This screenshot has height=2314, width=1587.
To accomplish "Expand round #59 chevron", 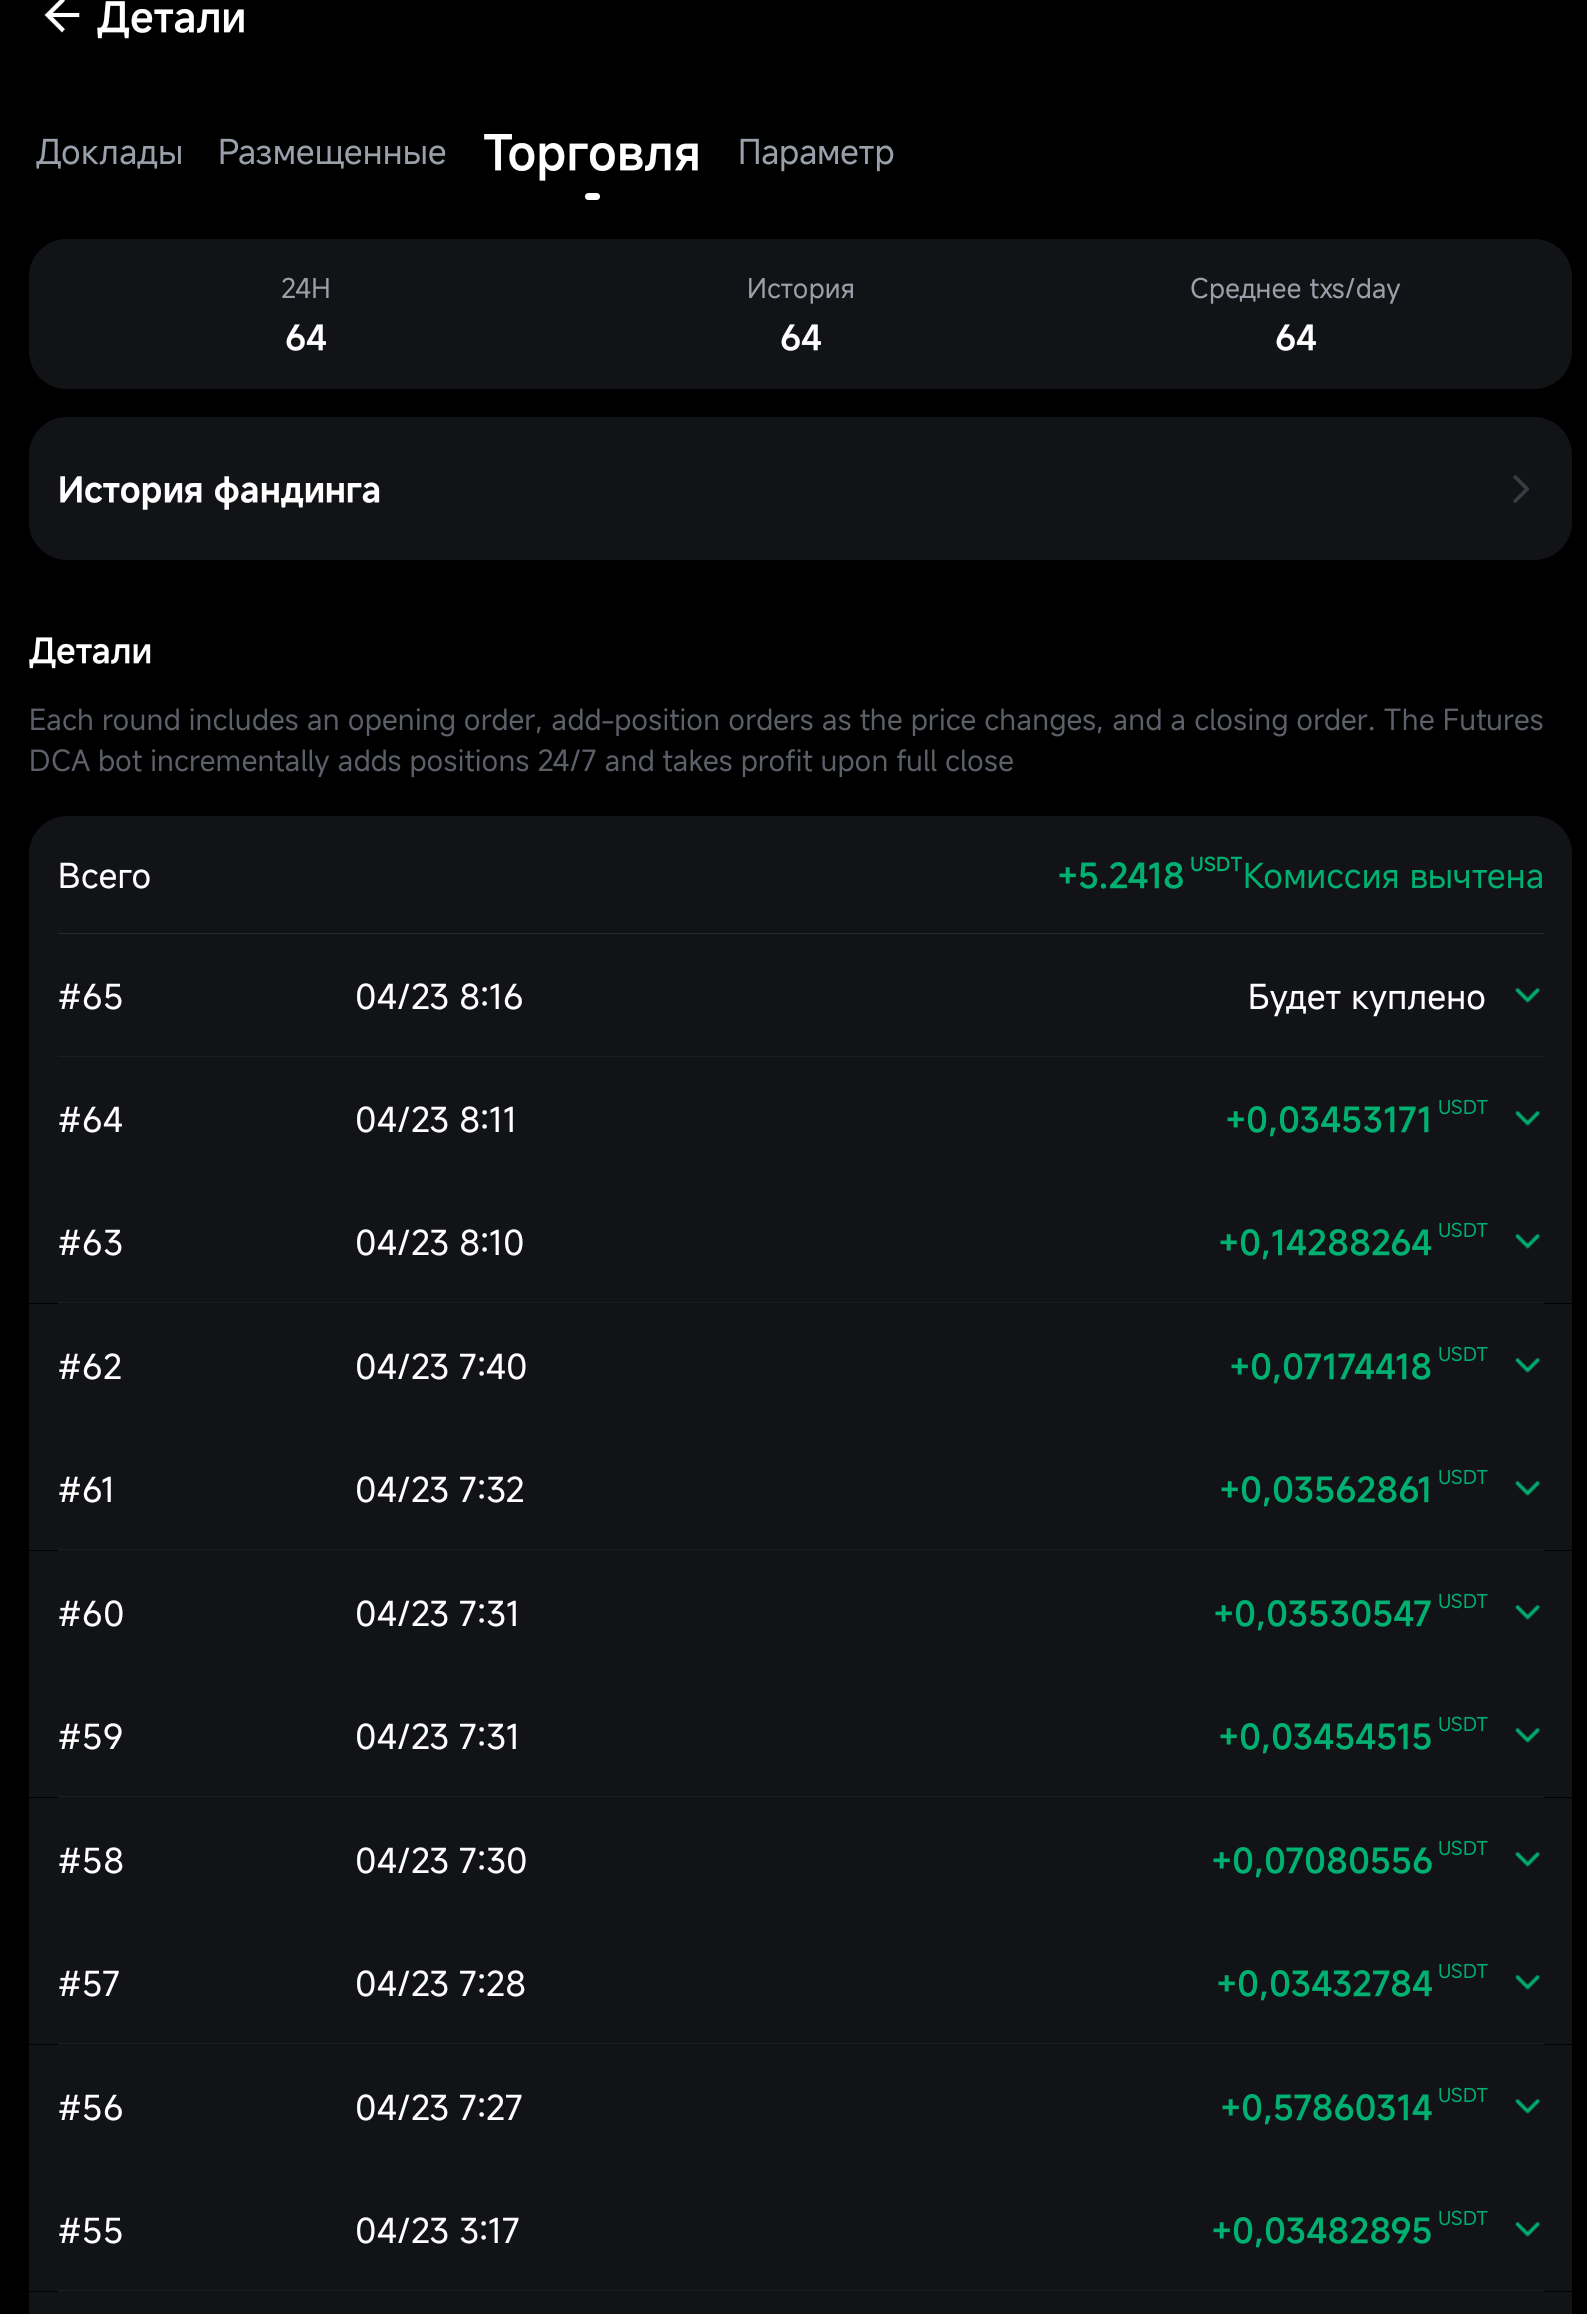I will (x=1527, y=1736).
